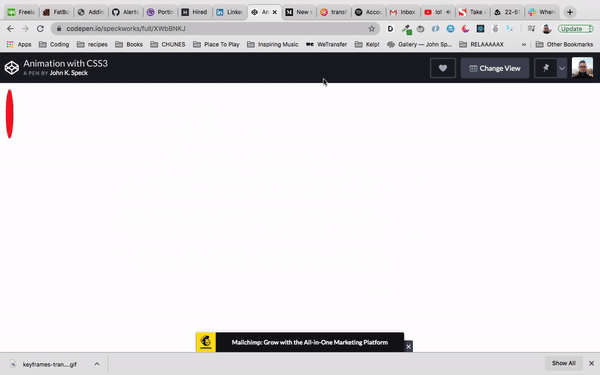This screenshot has width=600, height=375.
Task: Open the Chrome profile avatar
Action: tap(546, 29)
